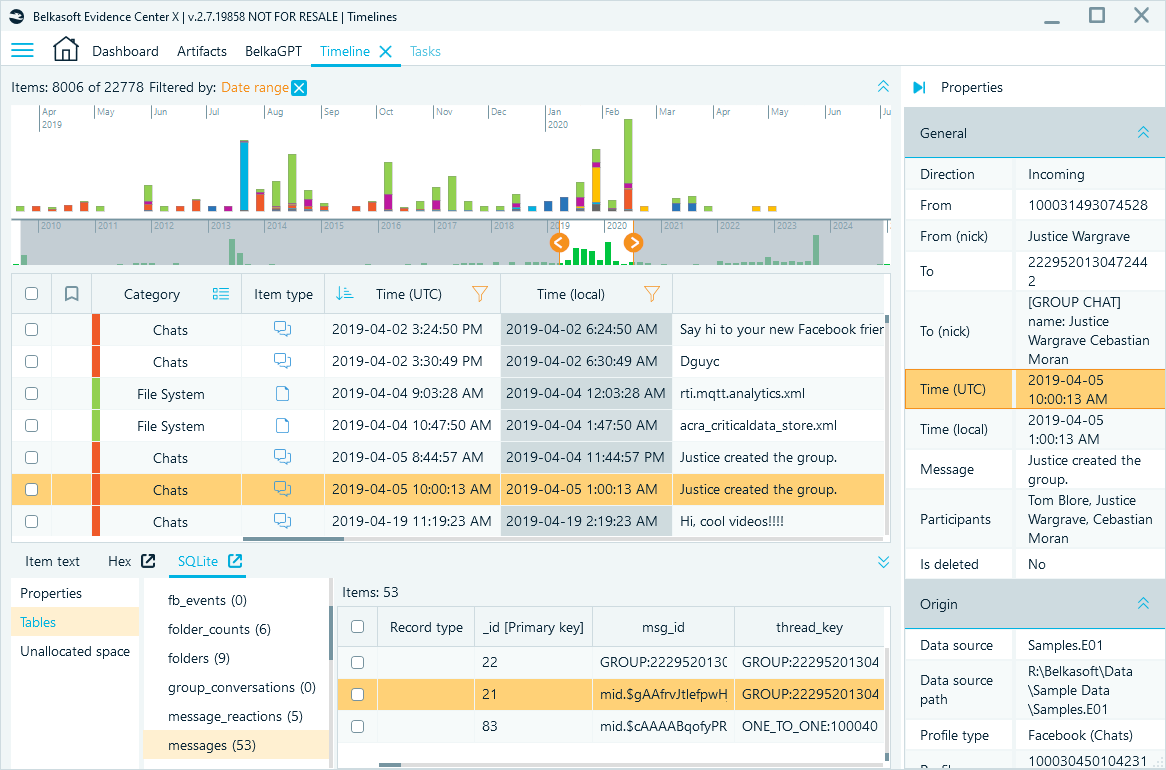Toggle the bookmark column header icon
The width and height of the screenshot is (1166, 770).
71,294
